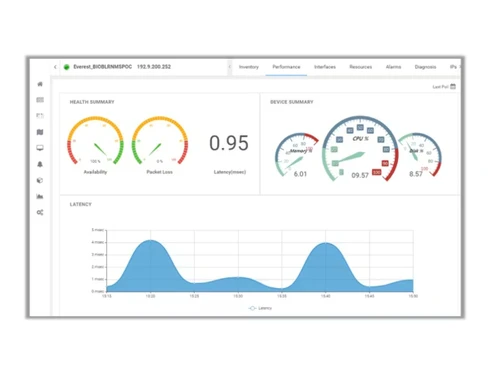Click the 0.95 latency value

229,143
